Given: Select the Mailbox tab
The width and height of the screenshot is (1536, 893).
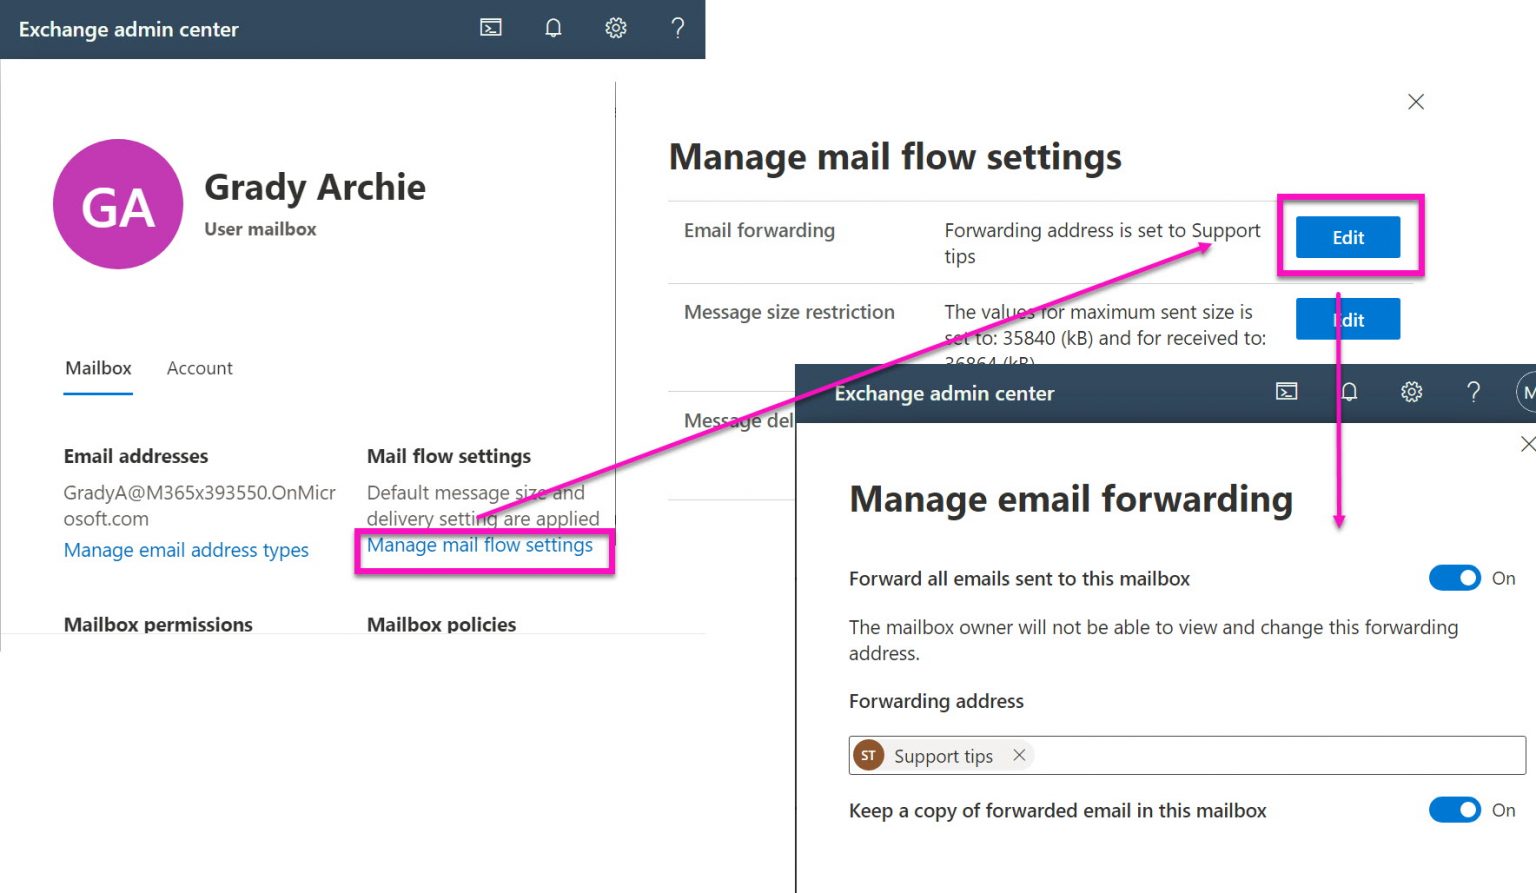Looking at the screenshot, I should 97,368.
